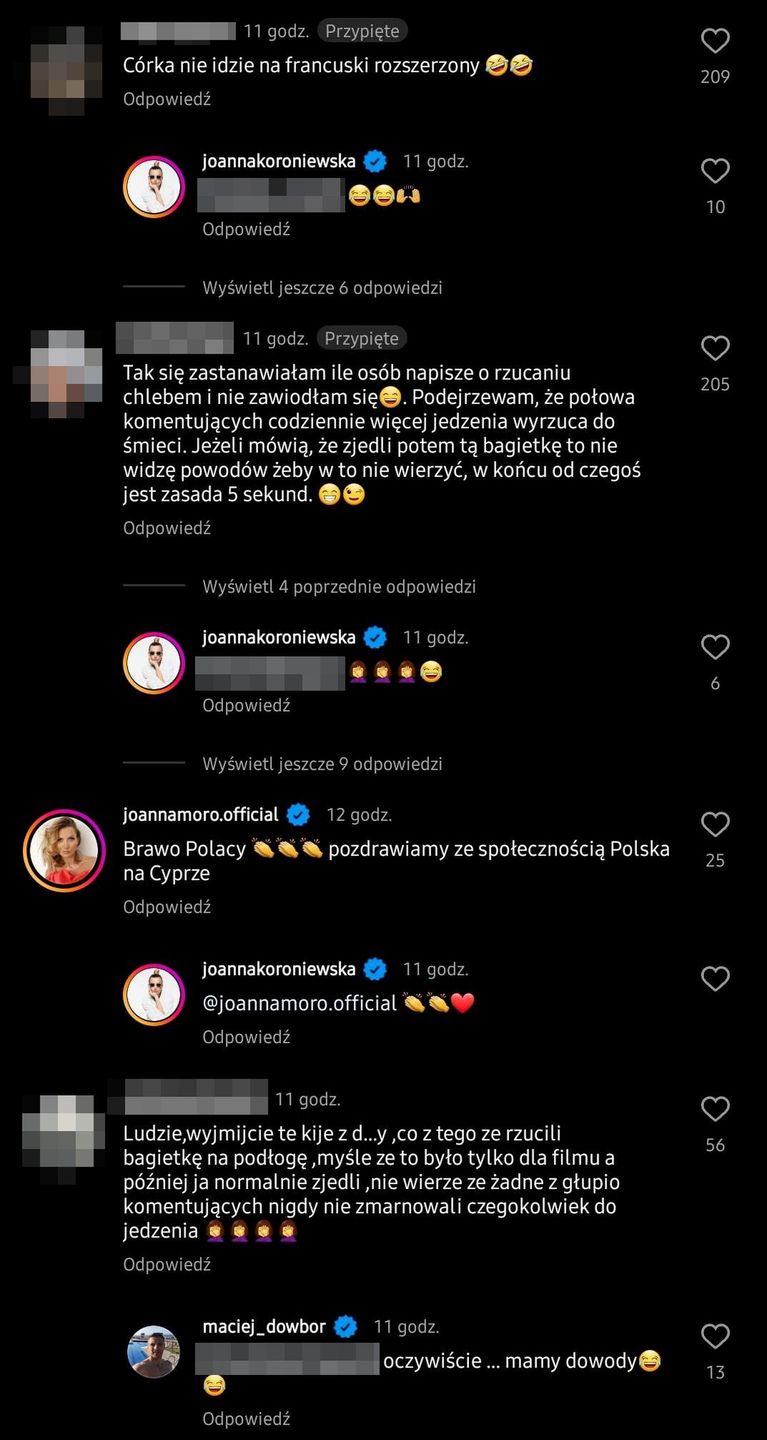Expand Wyświetl 4 poprzednie odpowiedzi
This screenshot has width=767, height=1440.
(x=339, y=587)
